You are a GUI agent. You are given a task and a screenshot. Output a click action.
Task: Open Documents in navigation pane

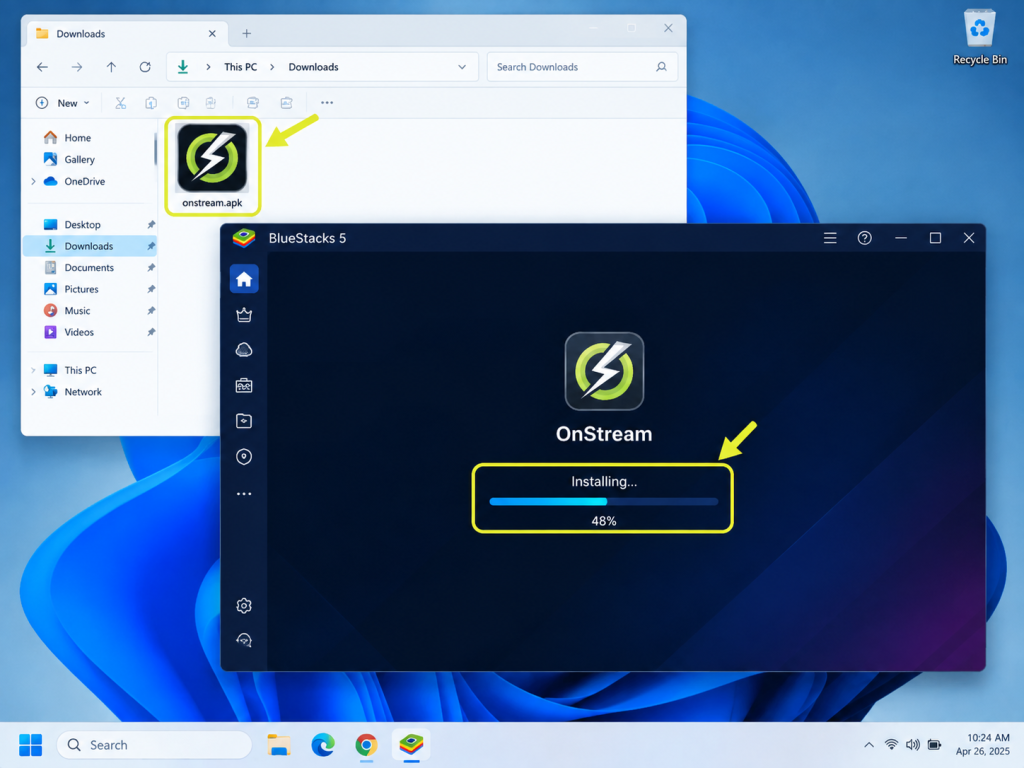click(91, 268)
